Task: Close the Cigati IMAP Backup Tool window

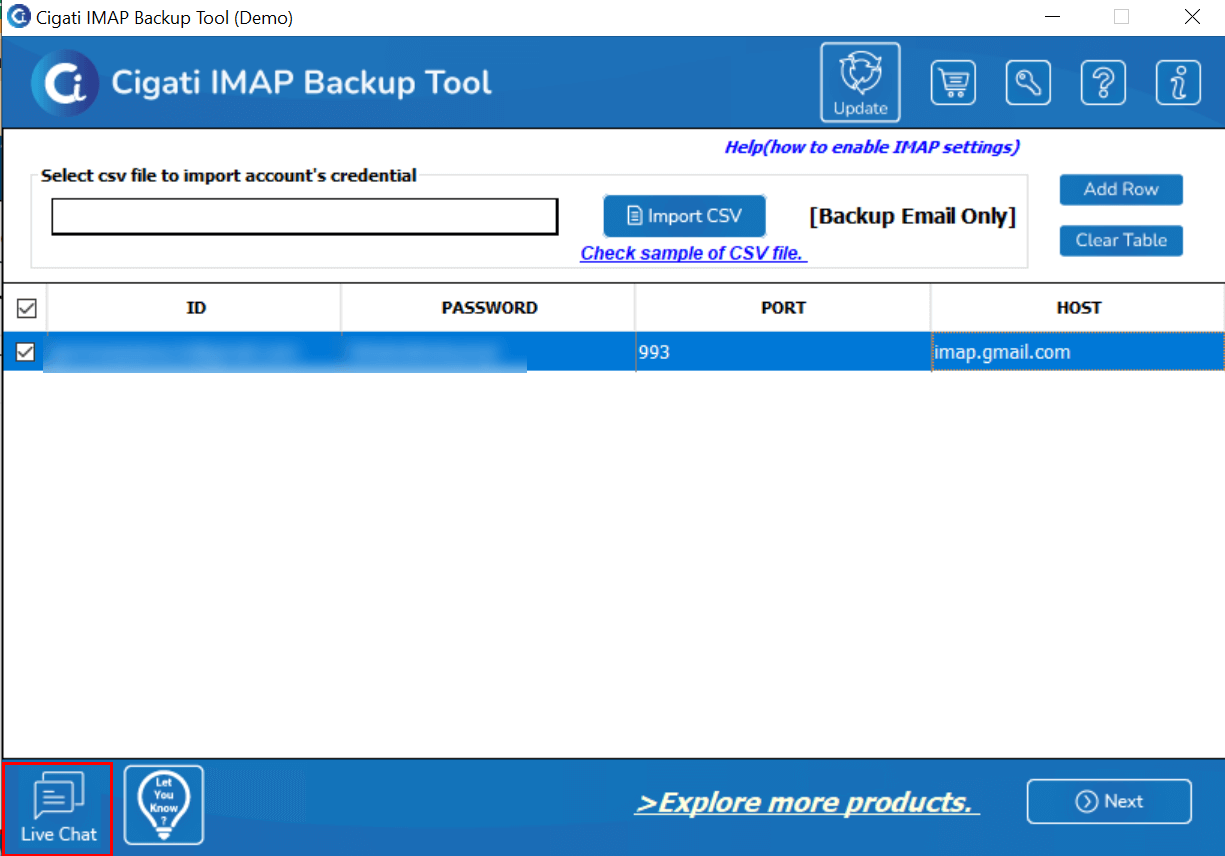Action: [1192, 17]
